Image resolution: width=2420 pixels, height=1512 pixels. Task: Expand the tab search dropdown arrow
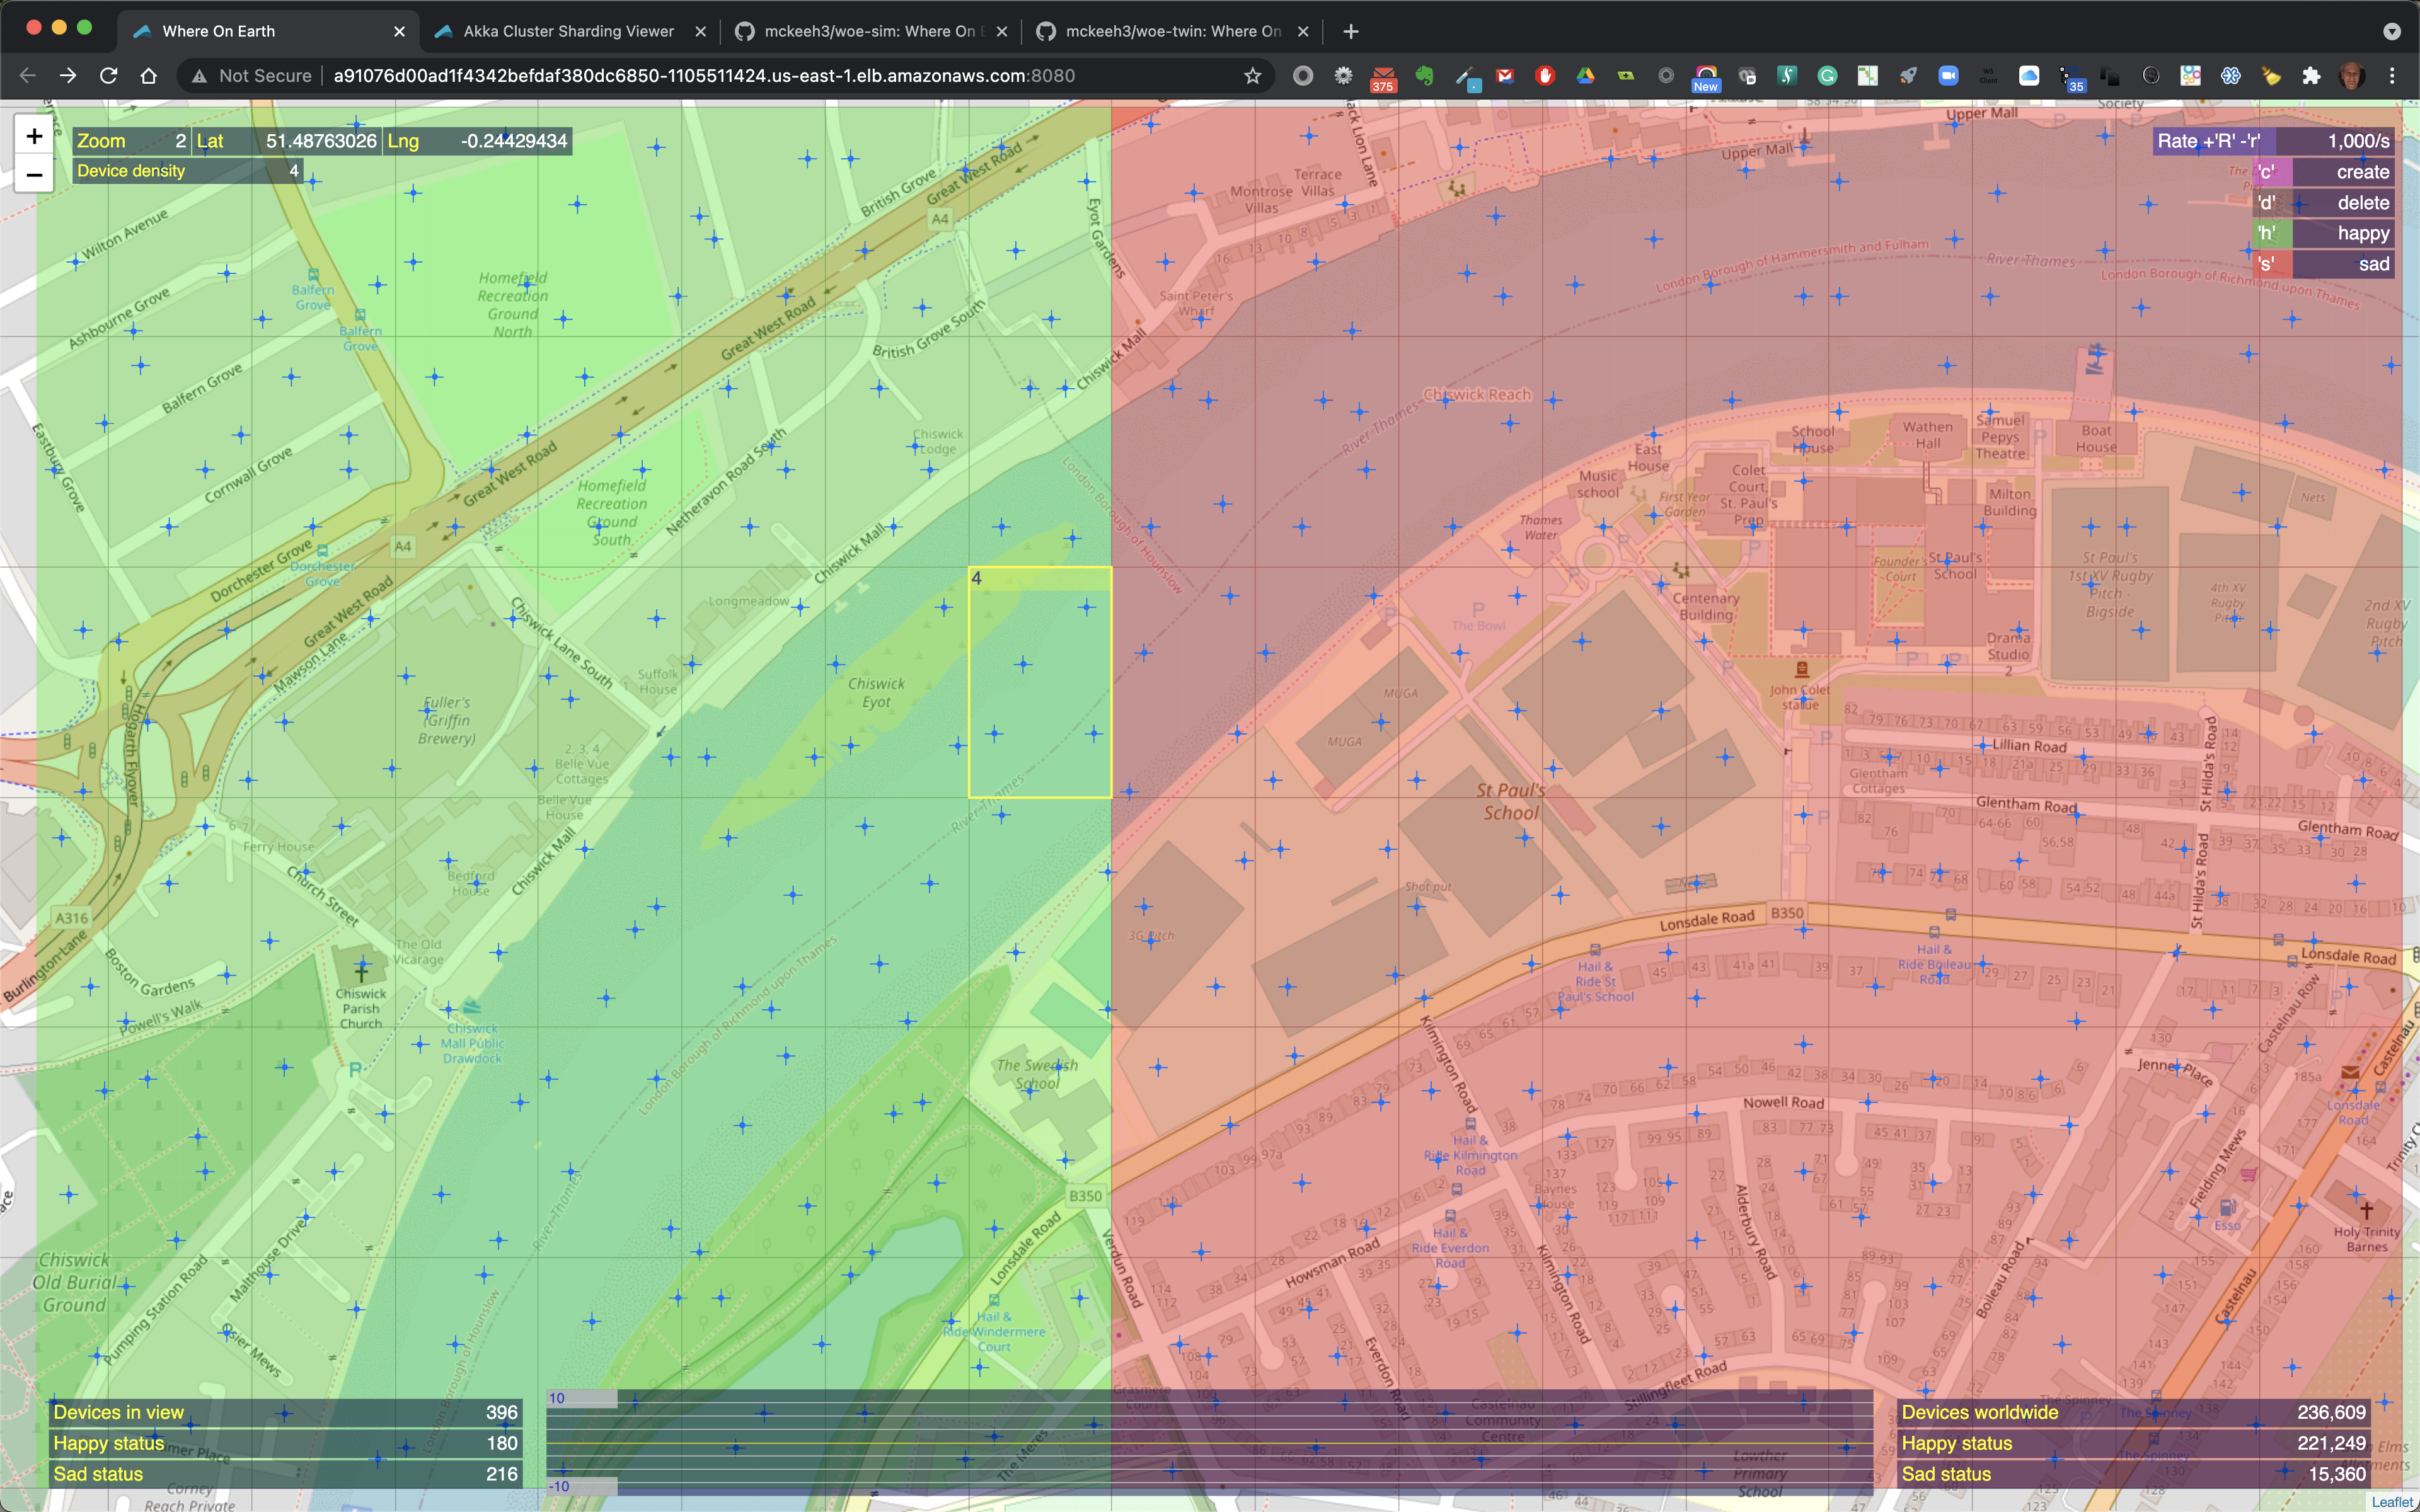point(2391,32)
